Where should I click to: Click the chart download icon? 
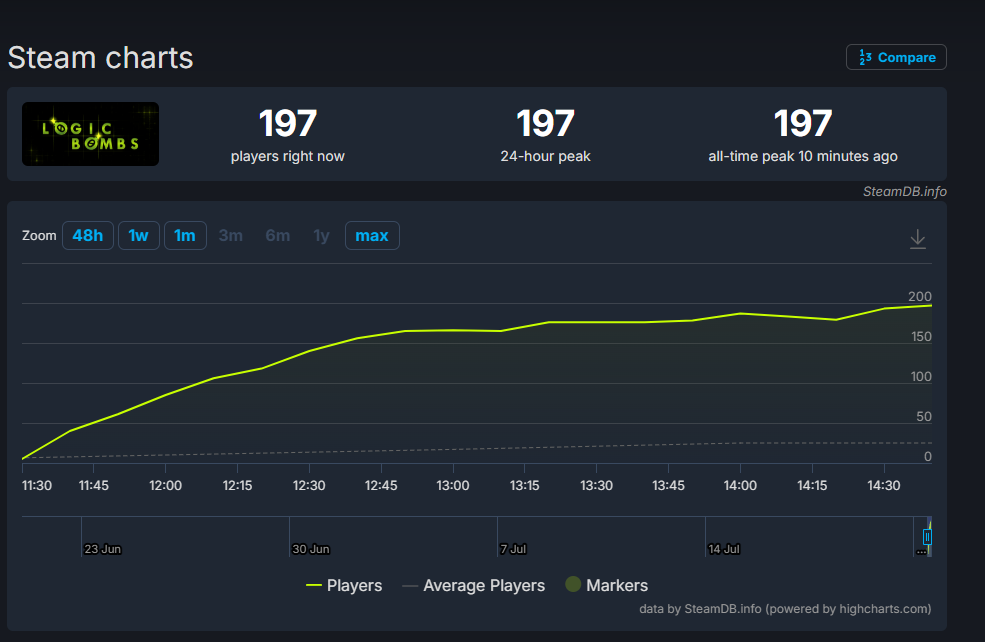[917, 239]
